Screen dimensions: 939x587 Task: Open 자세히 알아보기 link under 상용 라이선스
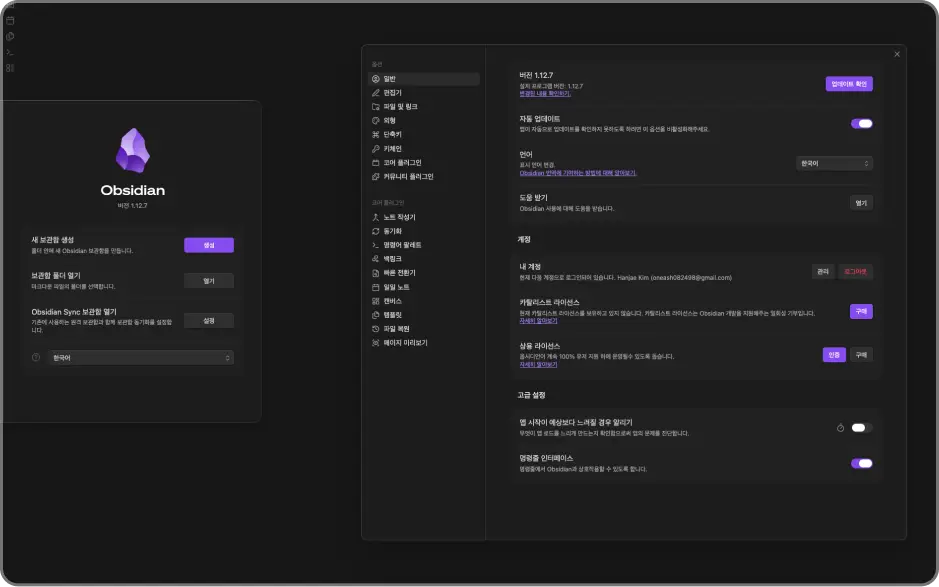[538, 364]
